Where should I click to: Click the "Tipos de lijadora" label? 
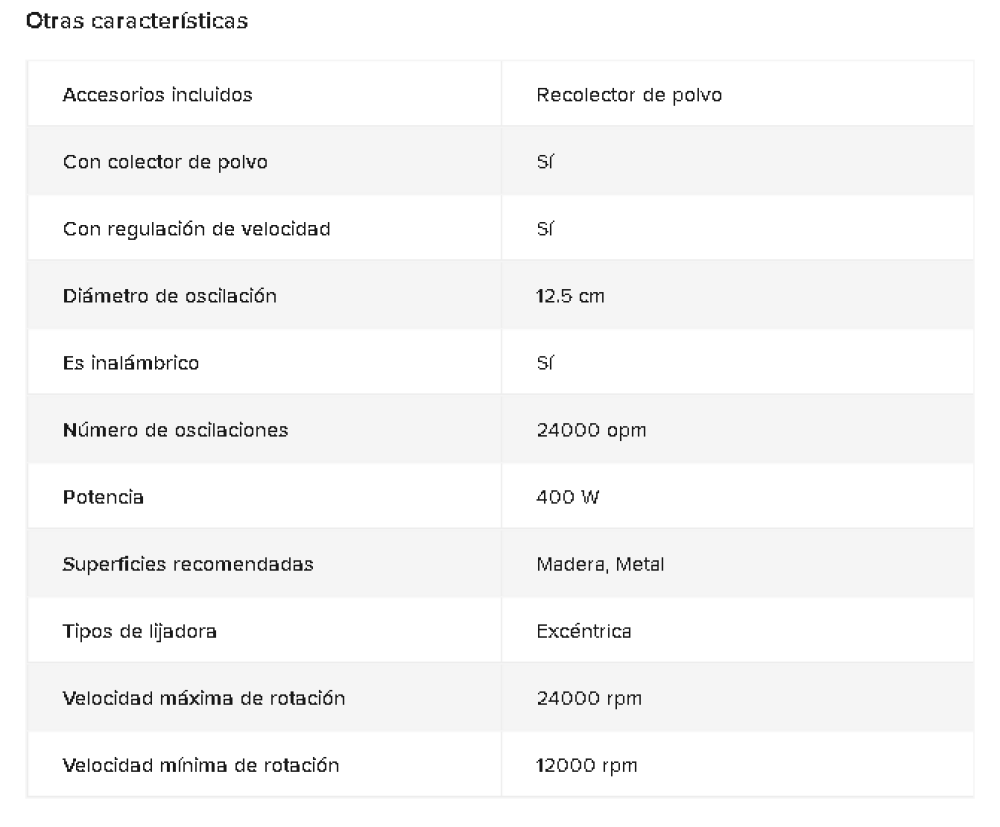pyautogui.click(x=140, y=631)
